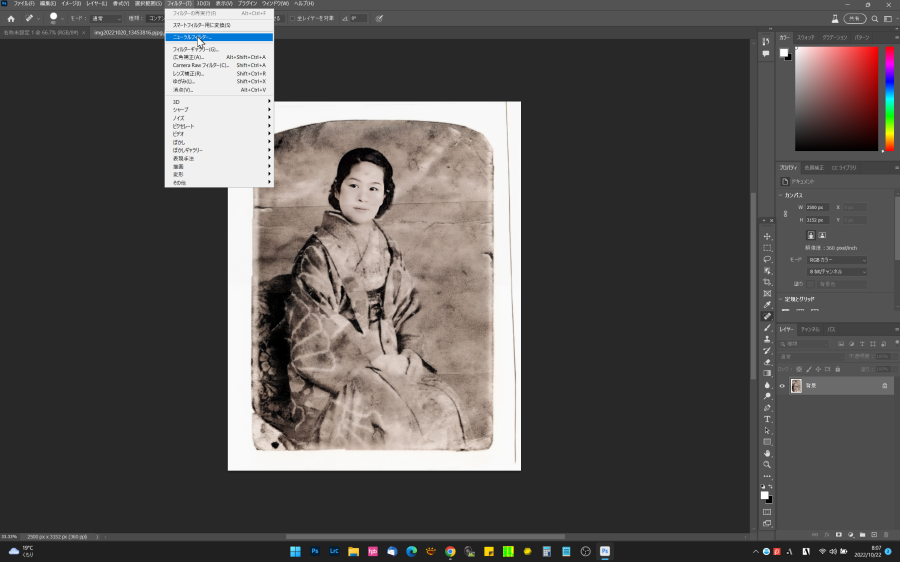Set canvas to portrait orientation button
The width and height of the screenshot is (900, 562).
(x=810, y=235)
